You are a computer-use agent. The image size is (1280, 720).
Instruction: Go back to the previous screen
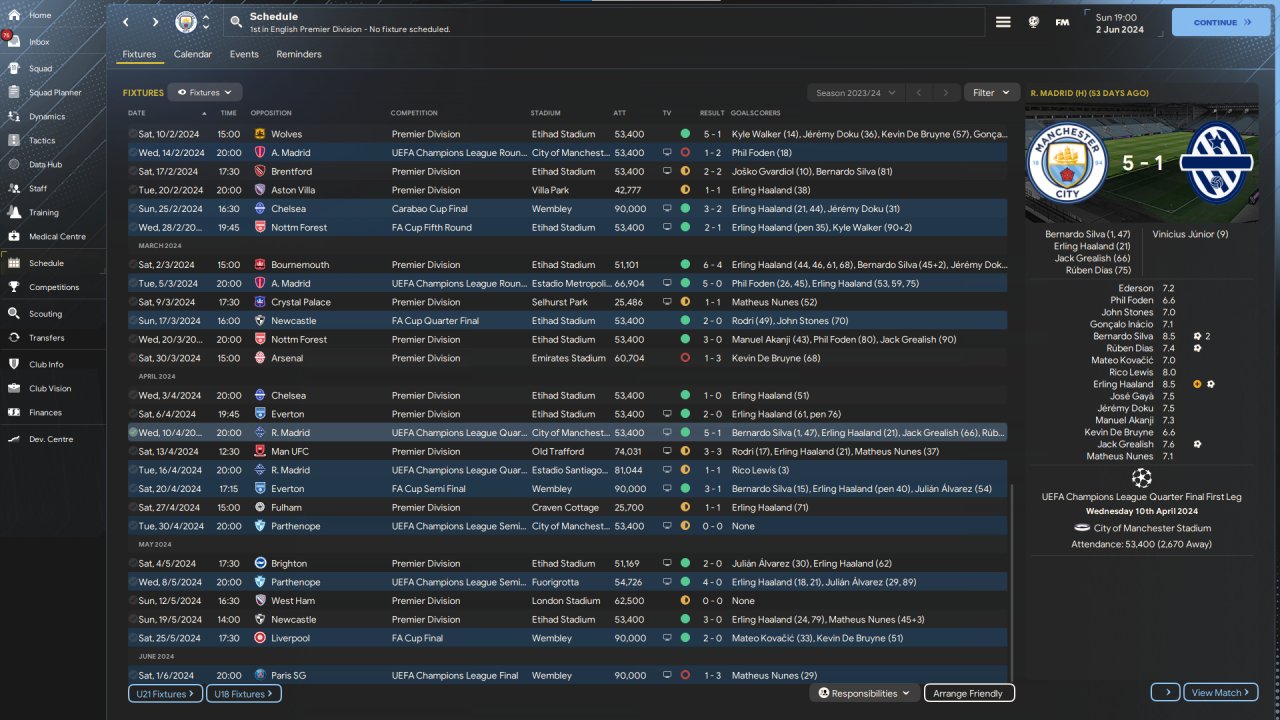[x=125, y=22]
